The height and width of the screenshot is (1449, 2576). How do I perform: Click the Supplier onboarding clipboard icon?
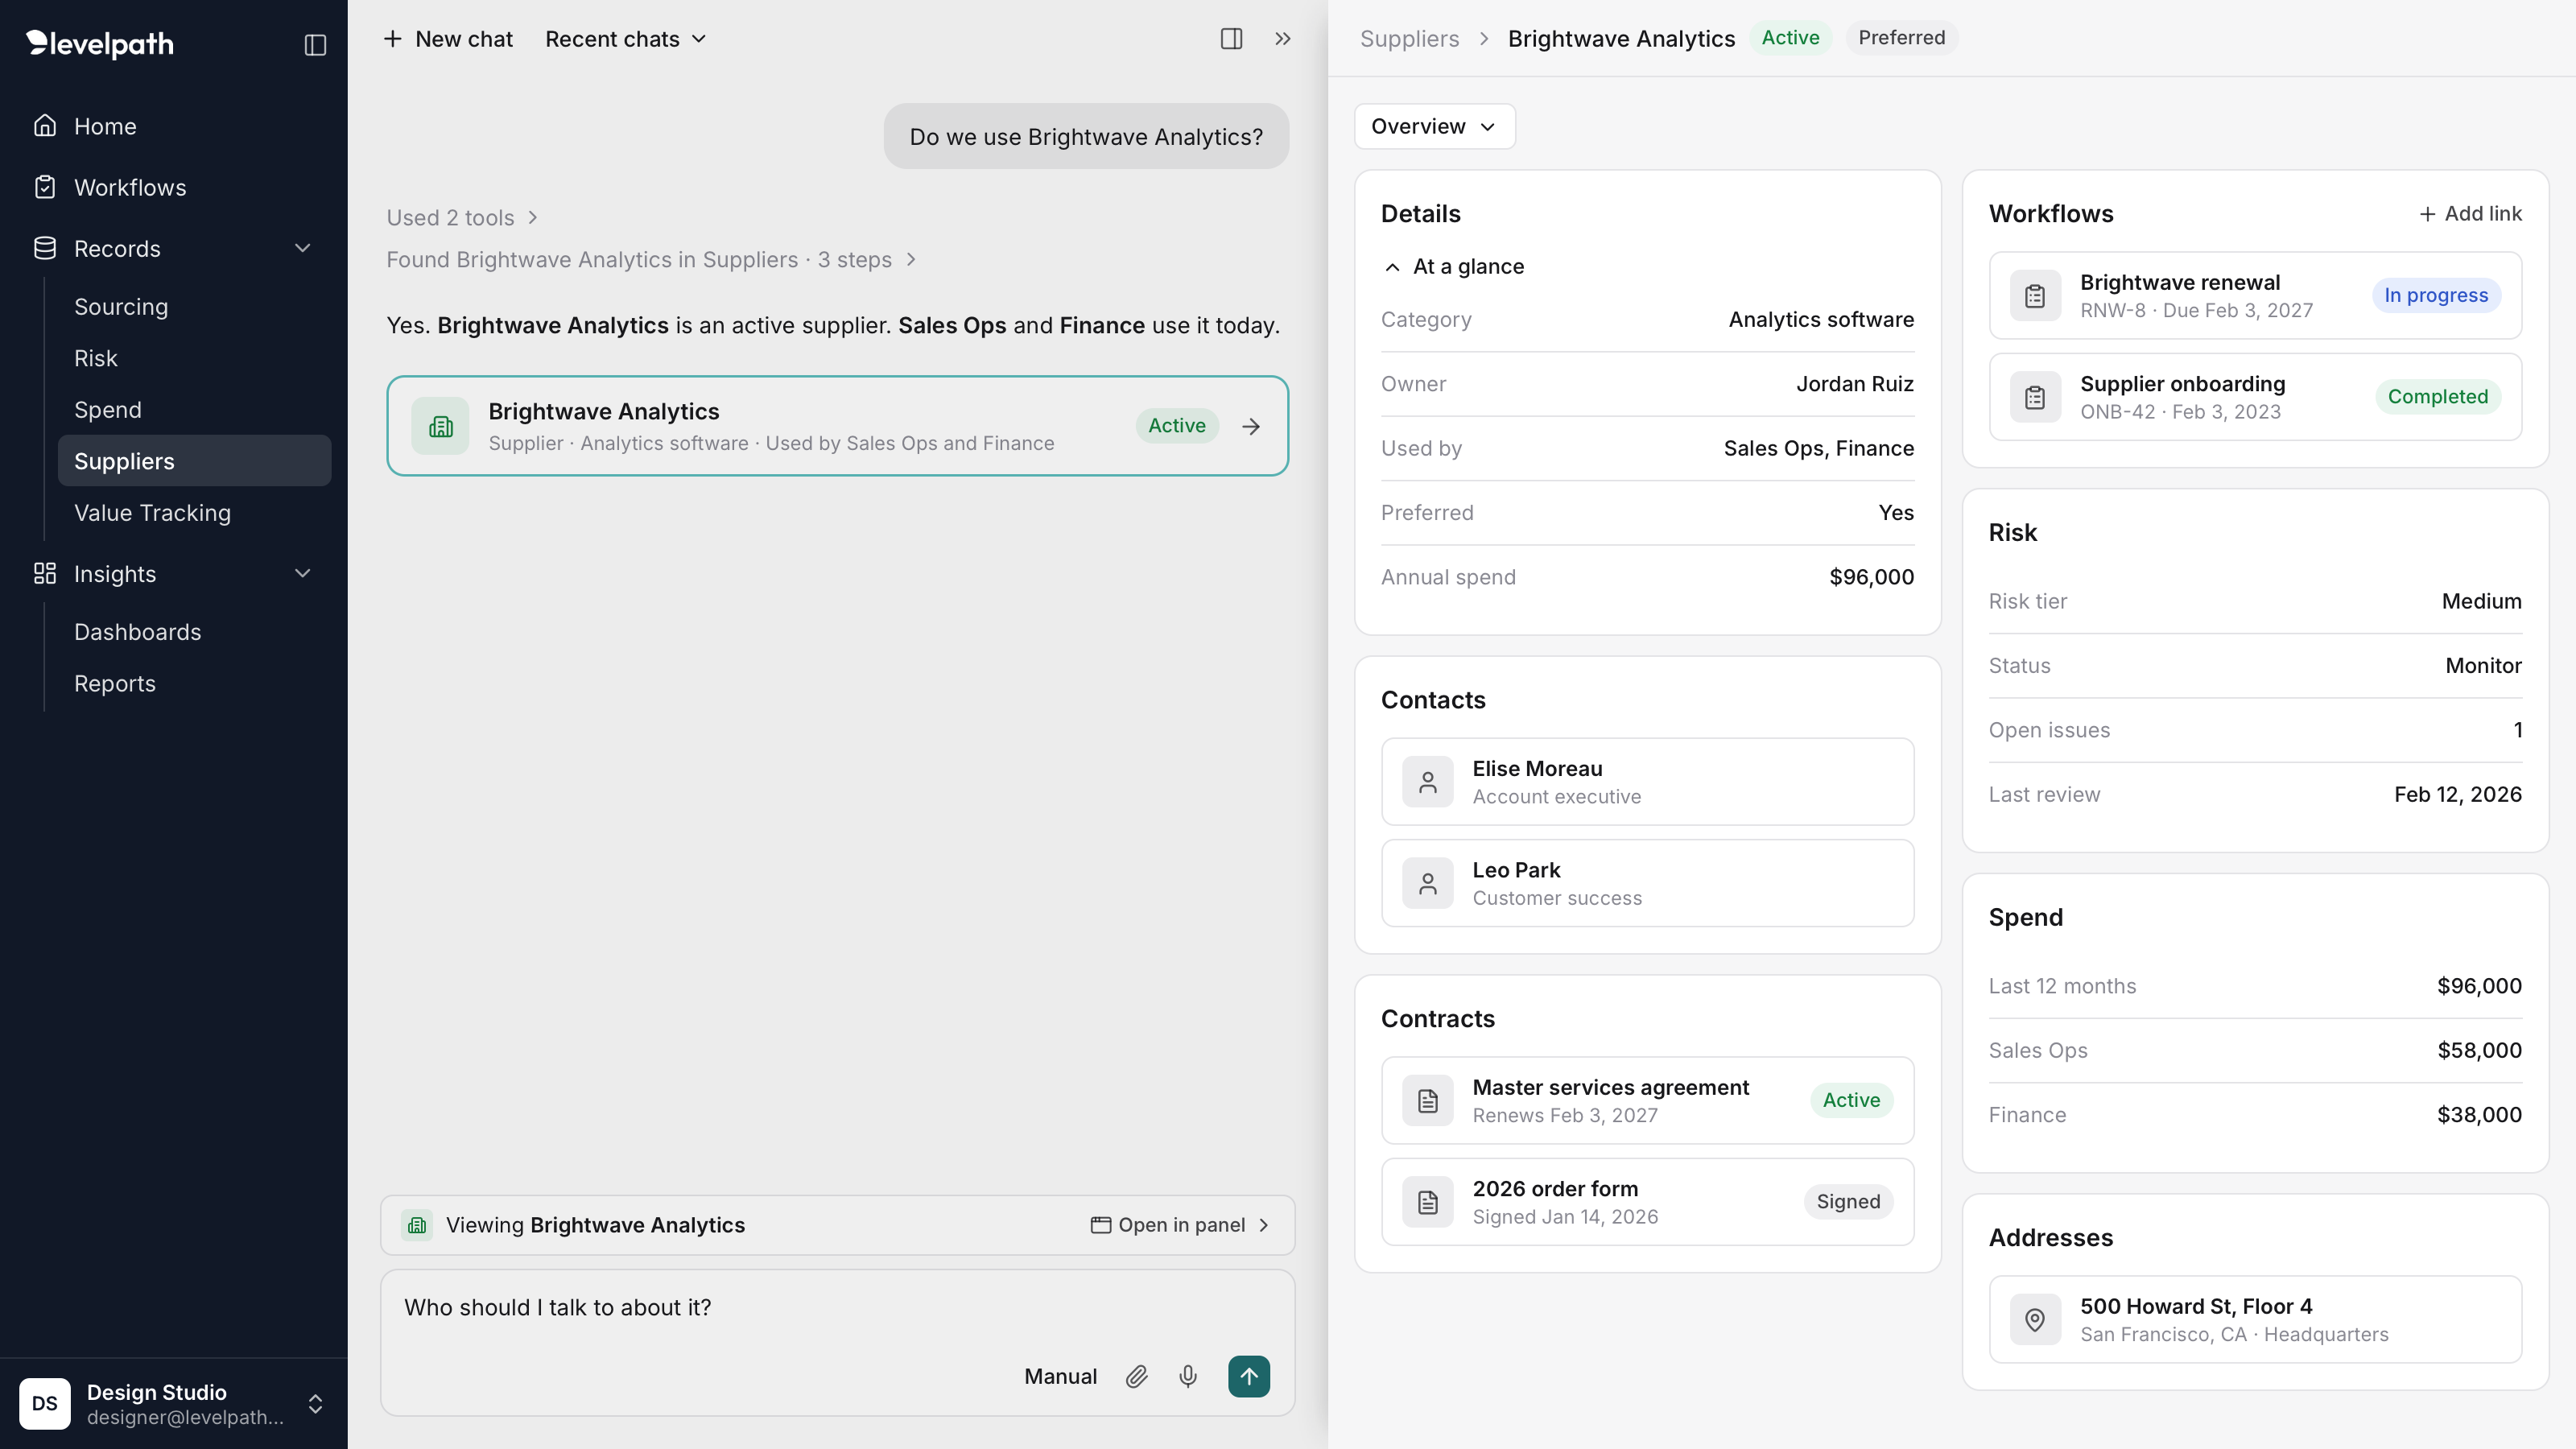[x=2035, y=397]
